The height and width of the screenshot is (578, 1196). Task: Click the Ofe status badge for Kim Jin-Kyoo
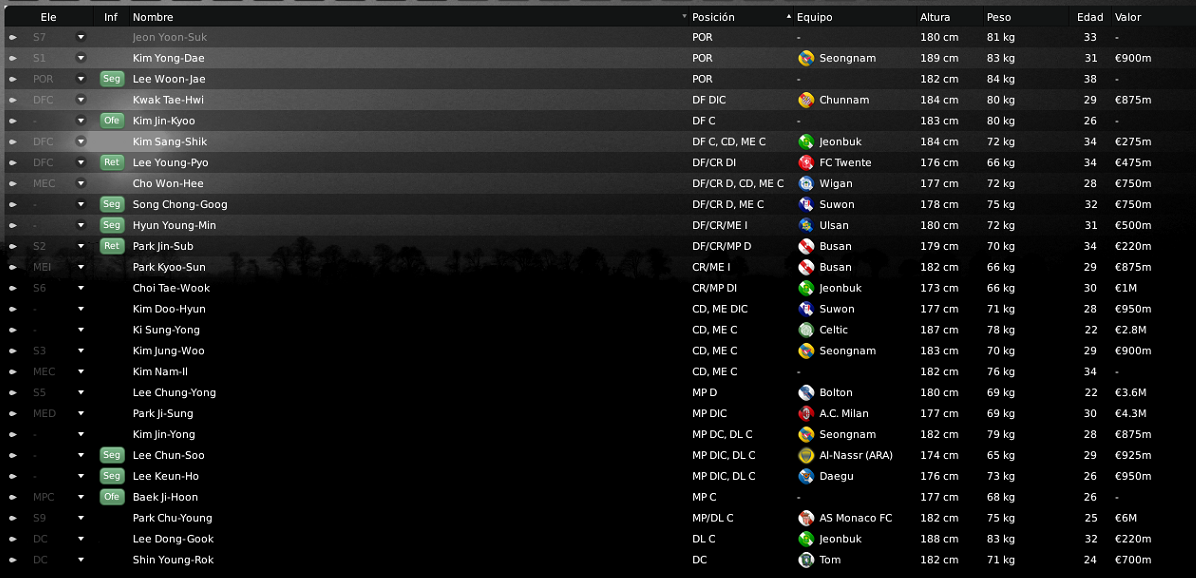coord(111,121)
